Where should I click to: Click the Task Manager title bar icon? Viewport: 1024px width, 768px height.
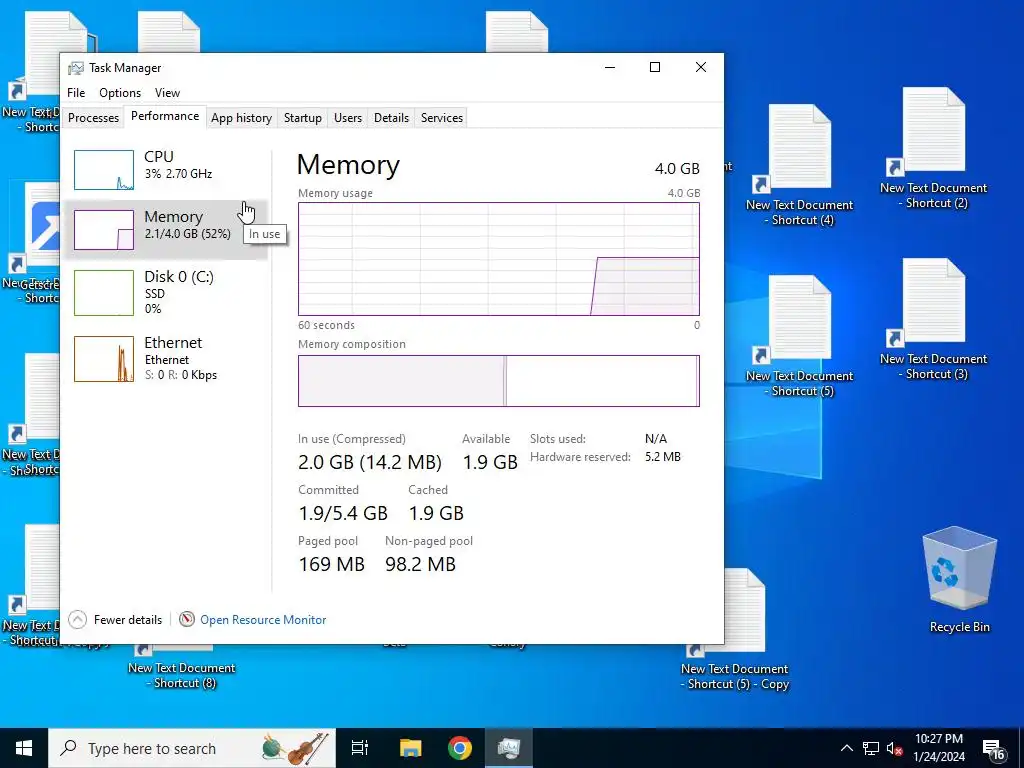pyautogui.click(x=76, y=68)
